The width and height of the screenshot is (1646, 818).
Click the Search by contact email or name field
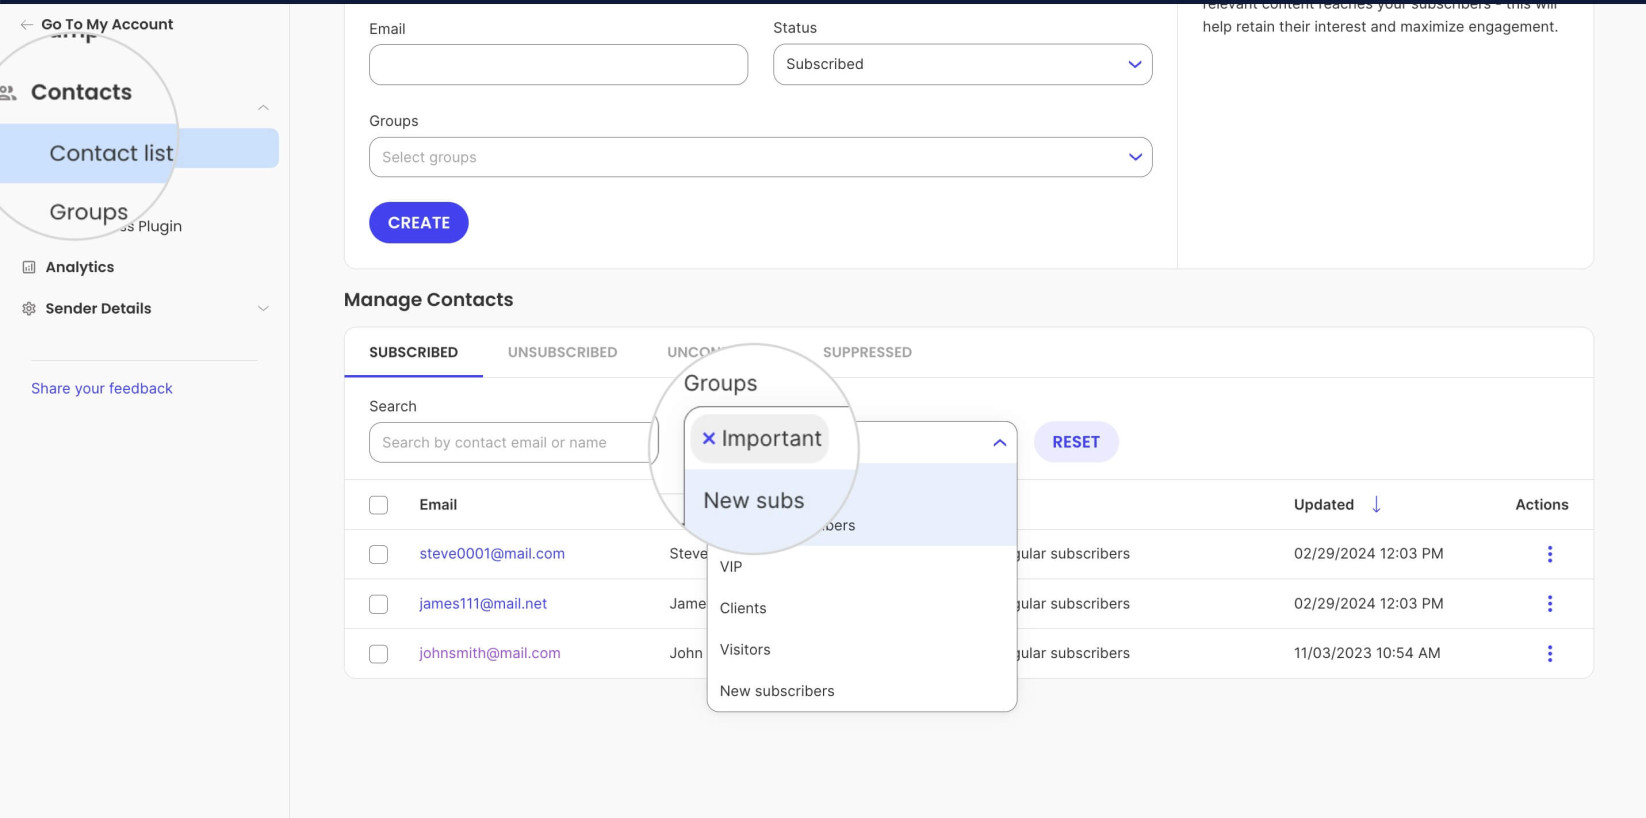[513, 442]
